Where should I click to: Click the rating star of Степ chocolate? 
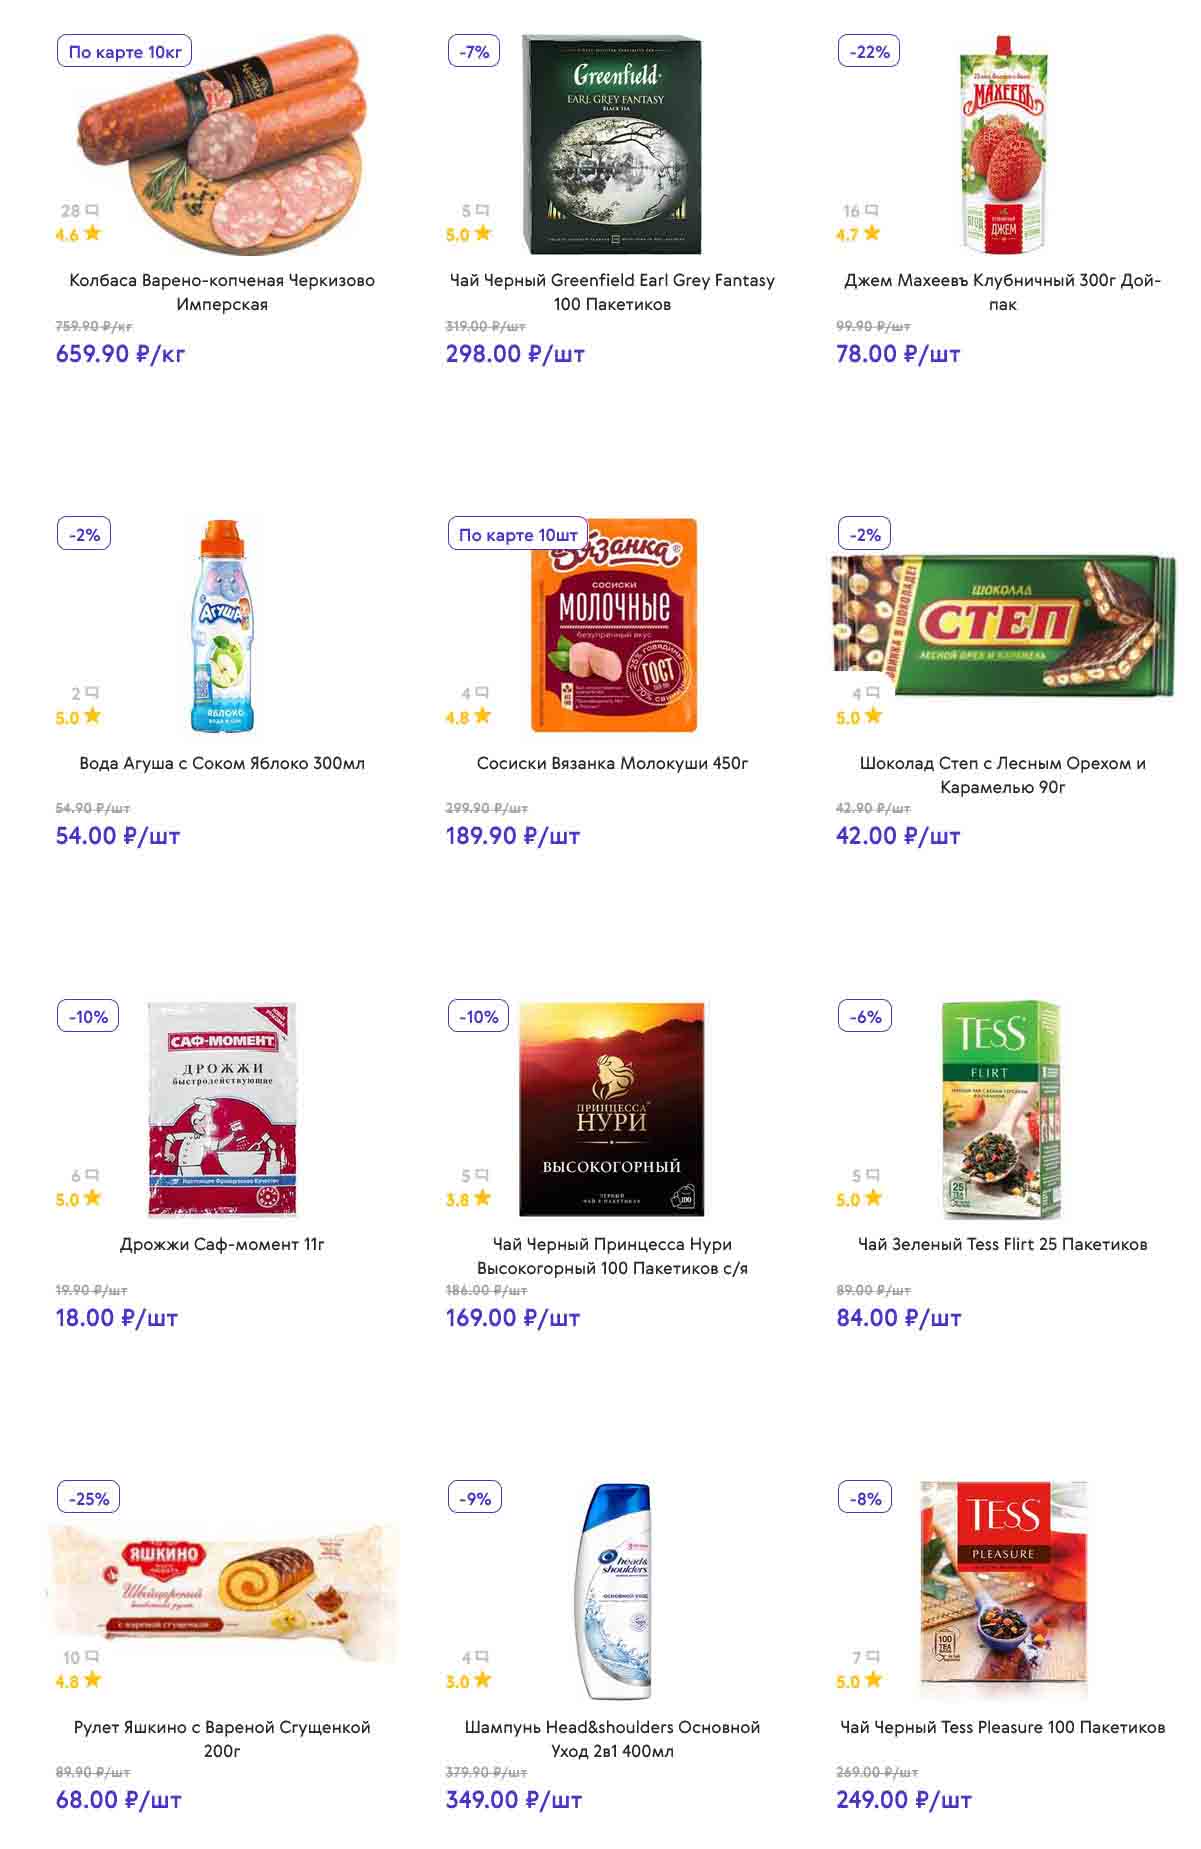(x=873, y=716)
